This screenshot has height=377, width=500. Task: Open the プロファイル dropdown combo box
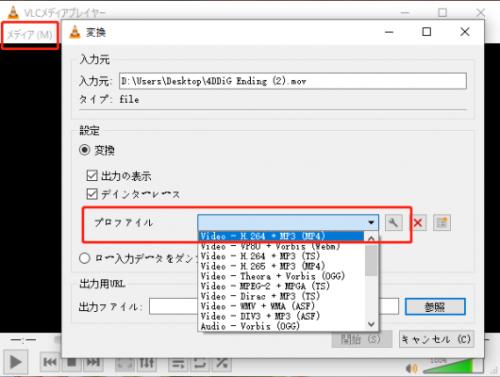coord(288,222)
